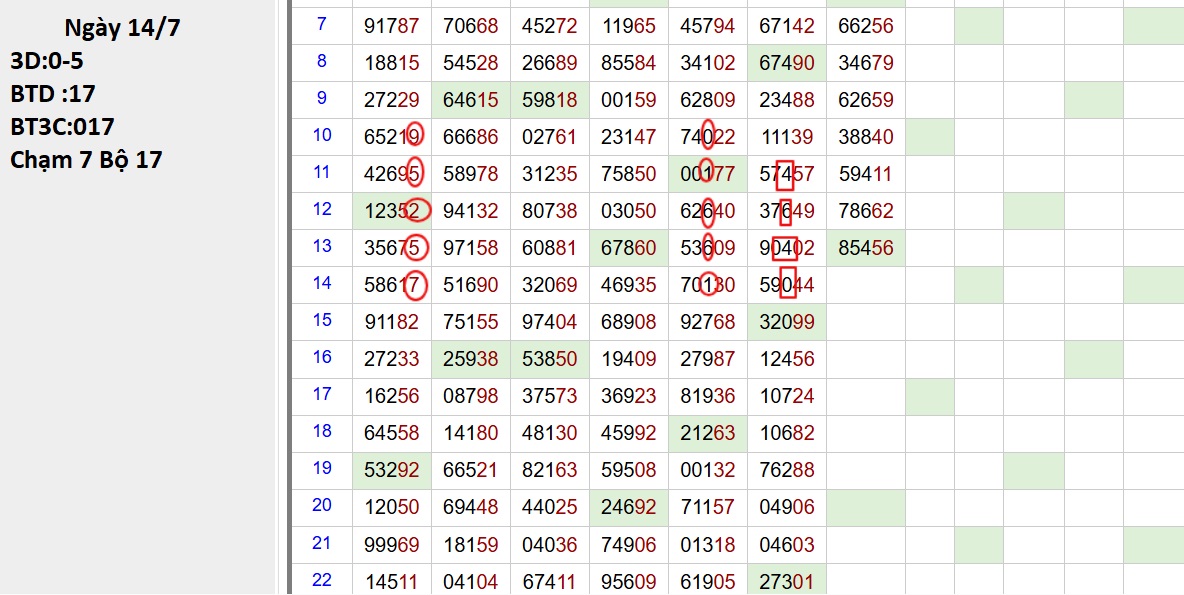Viewport: 1184px width, 595px height.
Task: Click the red circle on cell 74022
Action: point(708,134)
